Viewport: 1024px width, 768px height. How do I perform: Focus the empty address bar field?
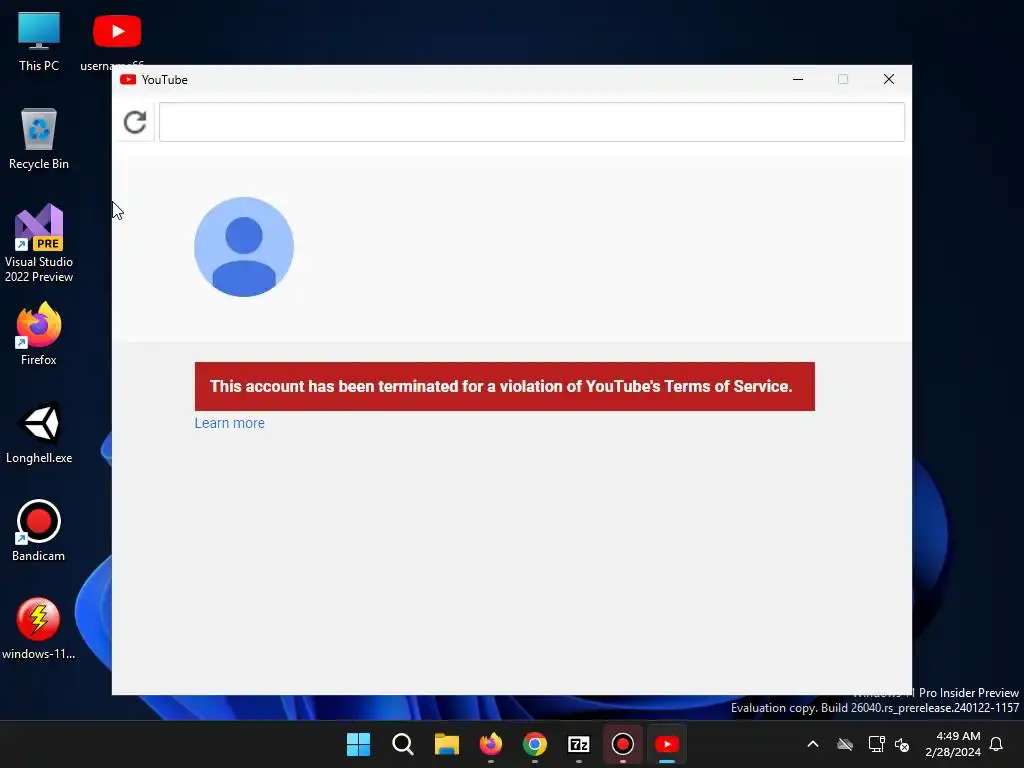(532, 122)
